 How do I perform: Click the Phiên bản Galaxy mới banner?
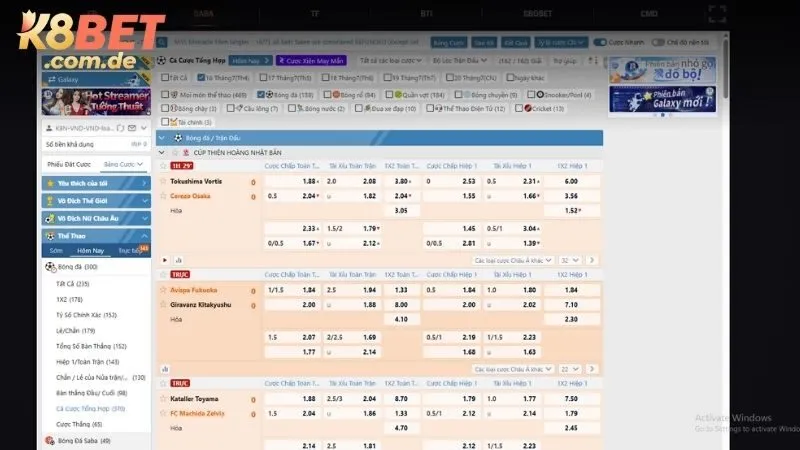coord(662,99)
